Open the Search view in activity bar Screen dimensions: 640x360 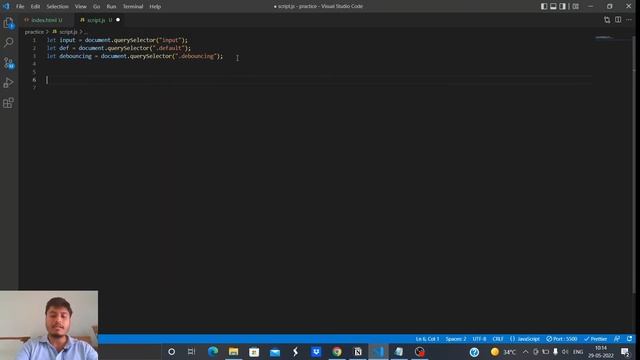coord(9,42)
